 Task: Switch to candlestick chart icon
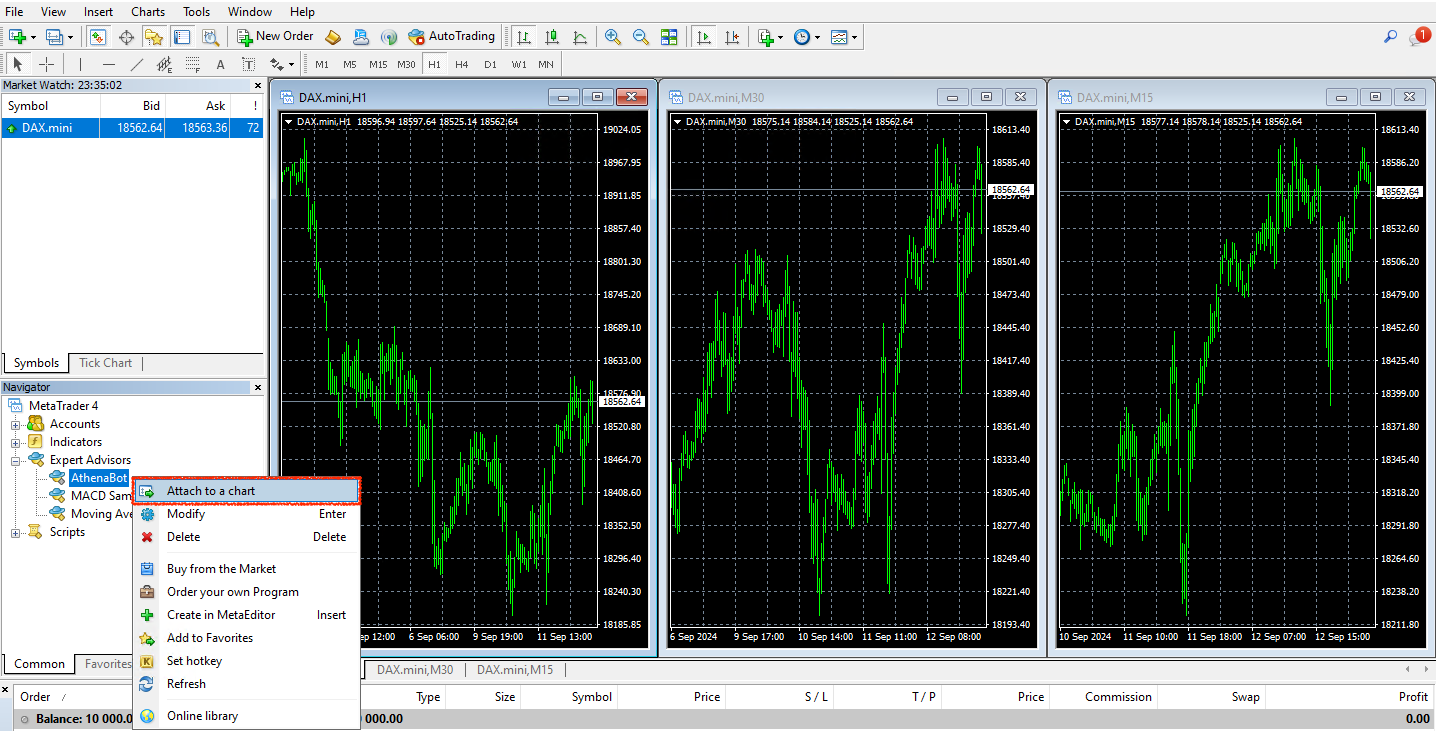(551, 37)
